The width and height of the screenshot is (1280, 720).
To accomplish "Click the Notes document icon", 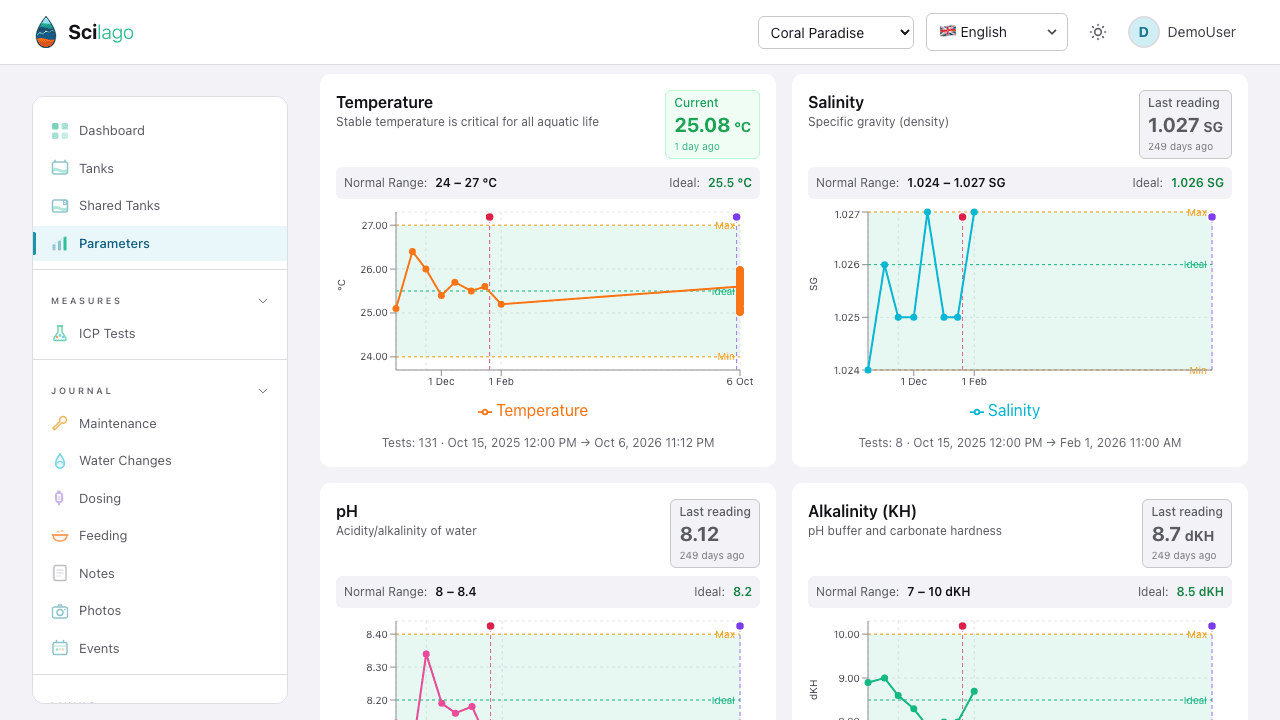I will 60,574.
